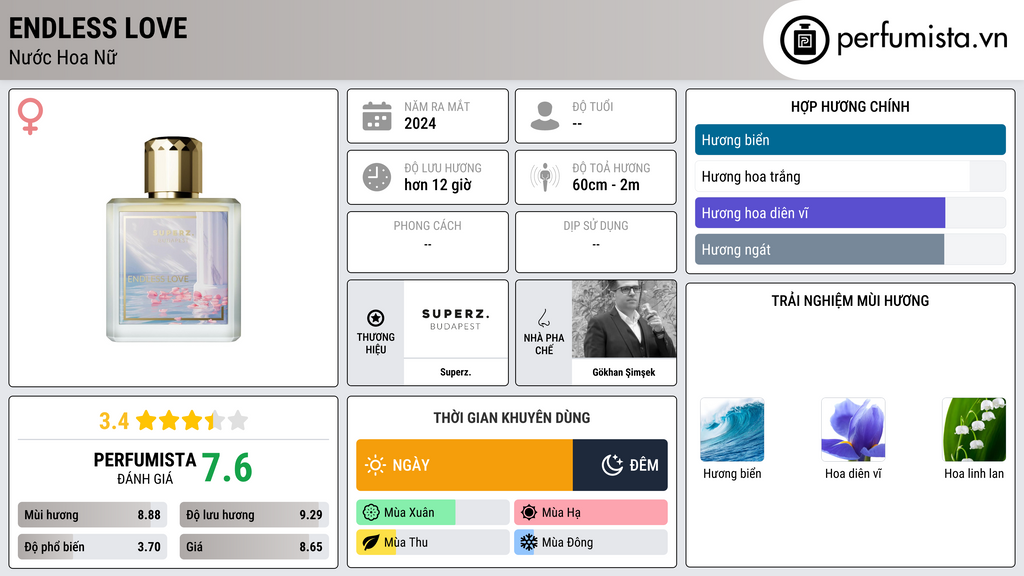Select the Hương biển wave thumbnail
This screenshot has height=576, width=1024.
click(732, 430)
